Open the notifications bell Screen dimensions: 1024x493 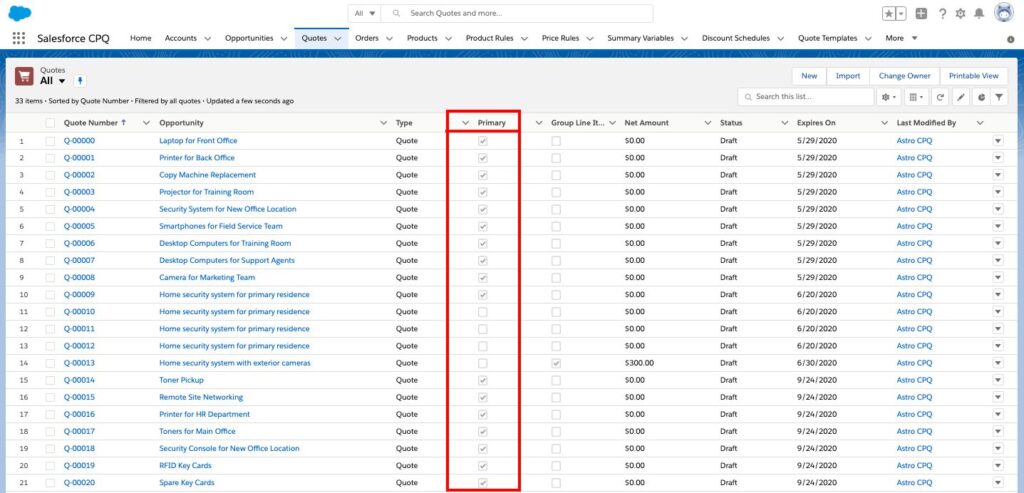[x=979, y=13]
